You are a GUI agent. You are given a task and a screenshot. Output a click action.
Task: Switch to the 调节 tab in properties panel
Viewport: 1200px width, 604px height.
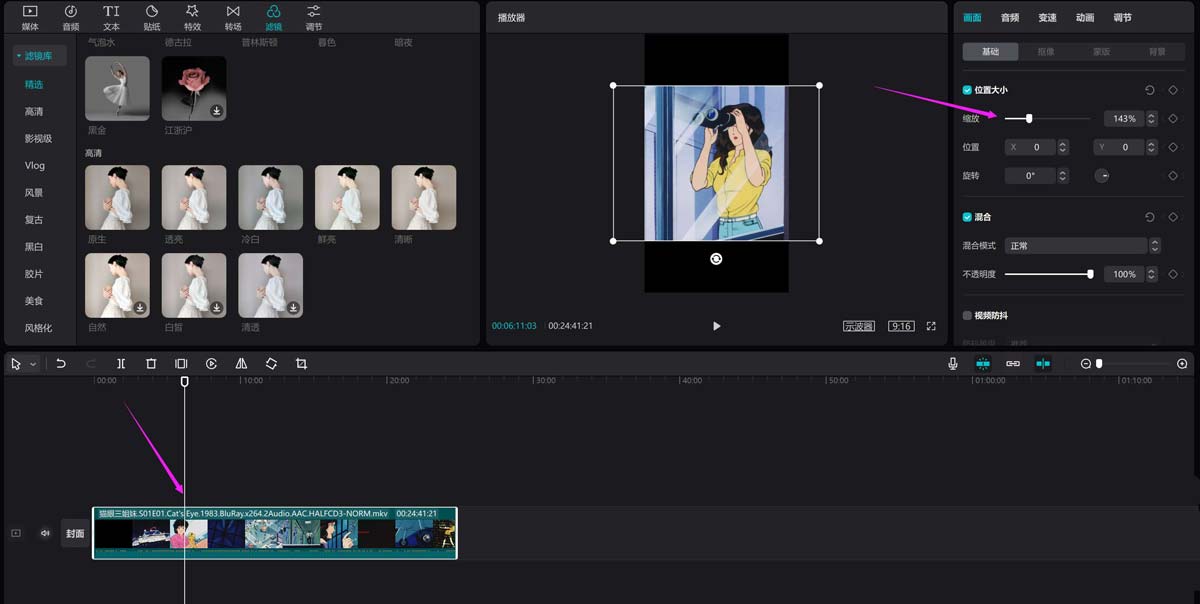tap(1123, 18)
